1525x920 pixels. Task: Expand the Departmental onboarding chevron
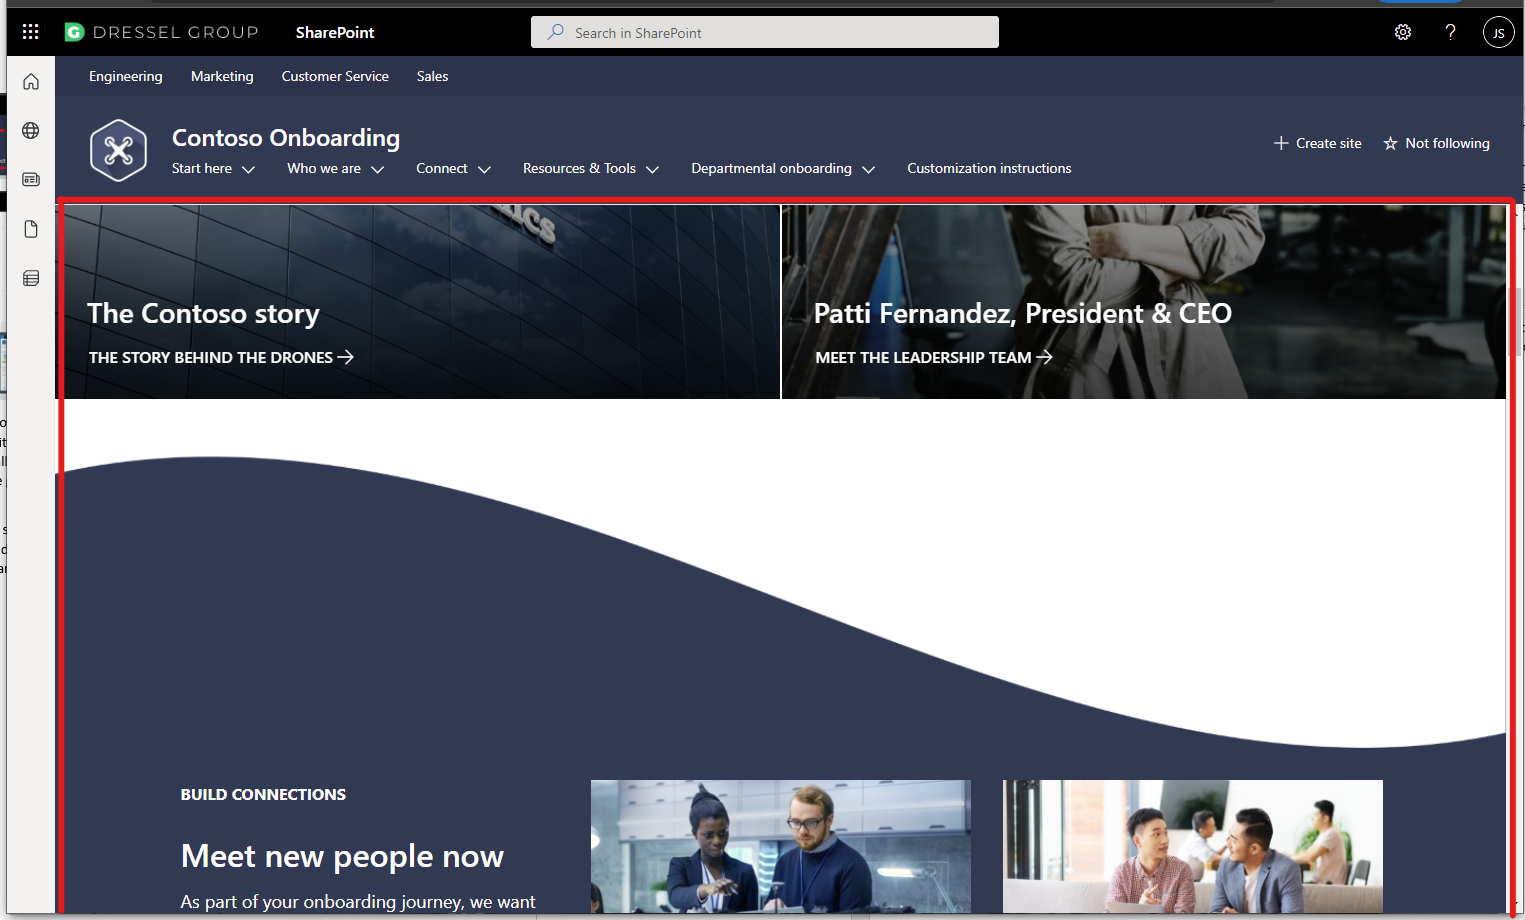[x=869, y=169]
